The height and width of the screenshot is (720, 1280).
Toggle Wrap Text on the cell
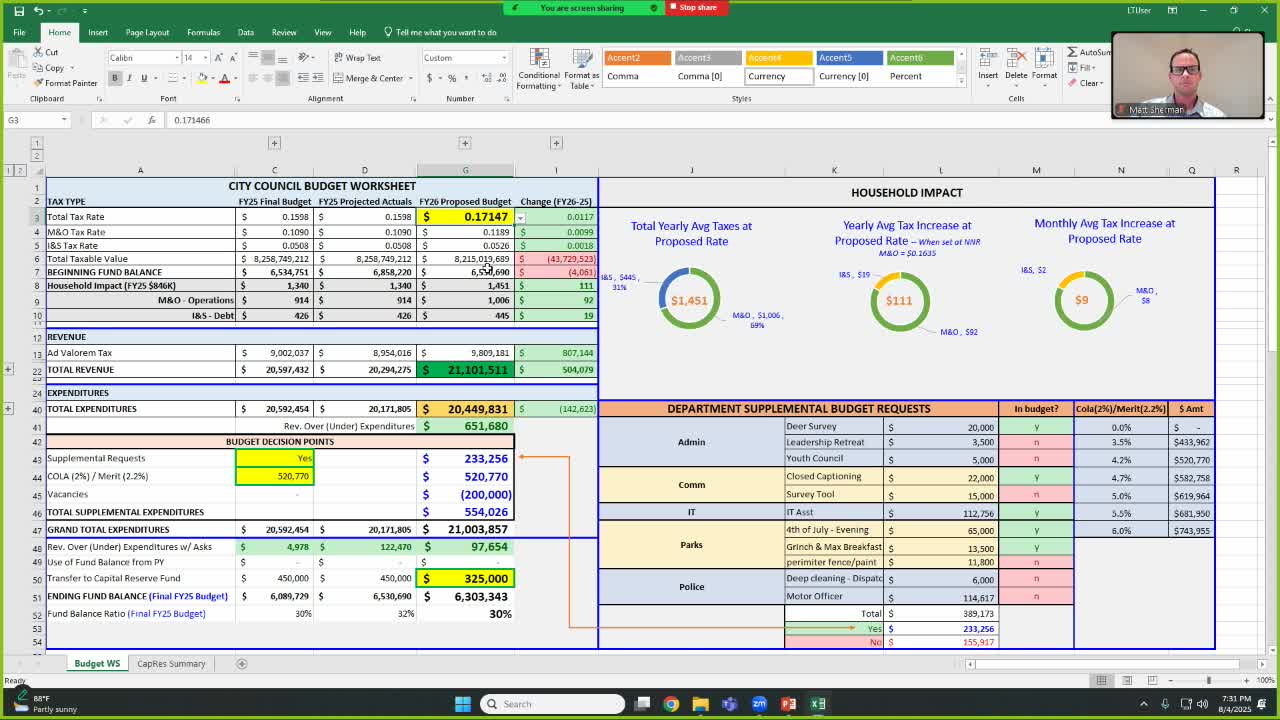click(358, 58)
